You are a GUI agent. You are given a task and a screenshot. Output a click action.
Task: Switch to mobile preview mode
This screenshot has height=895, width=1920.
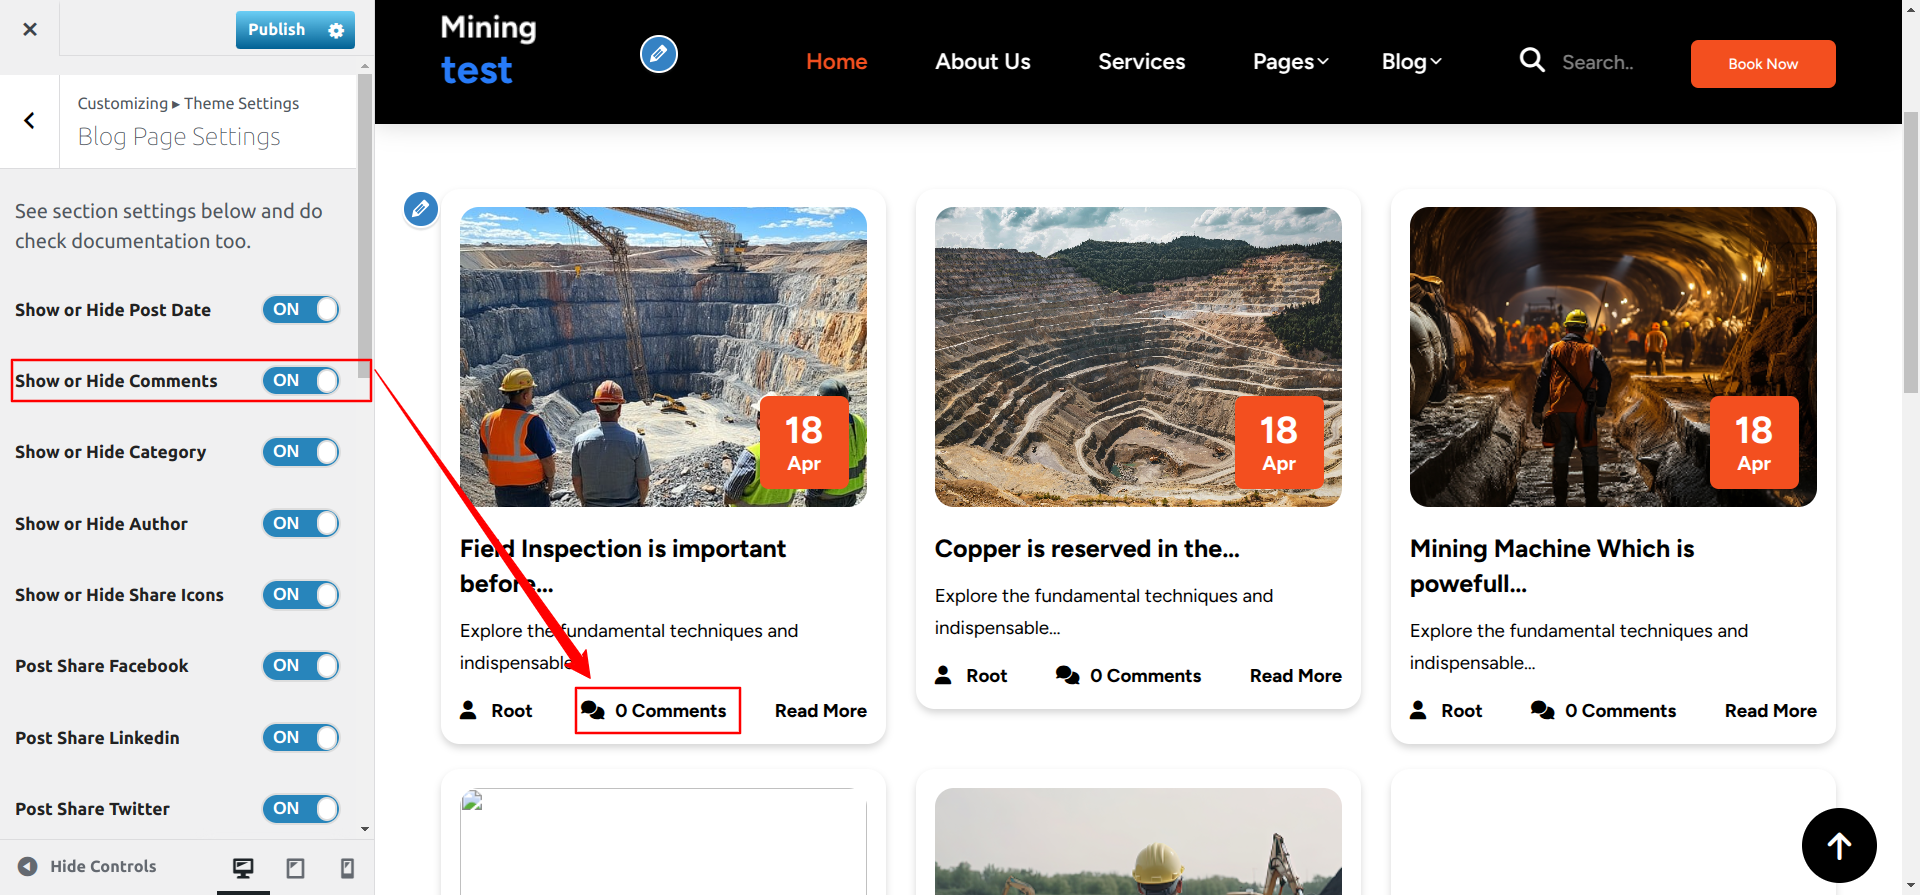pyautogui.click(x=347, y=868)
